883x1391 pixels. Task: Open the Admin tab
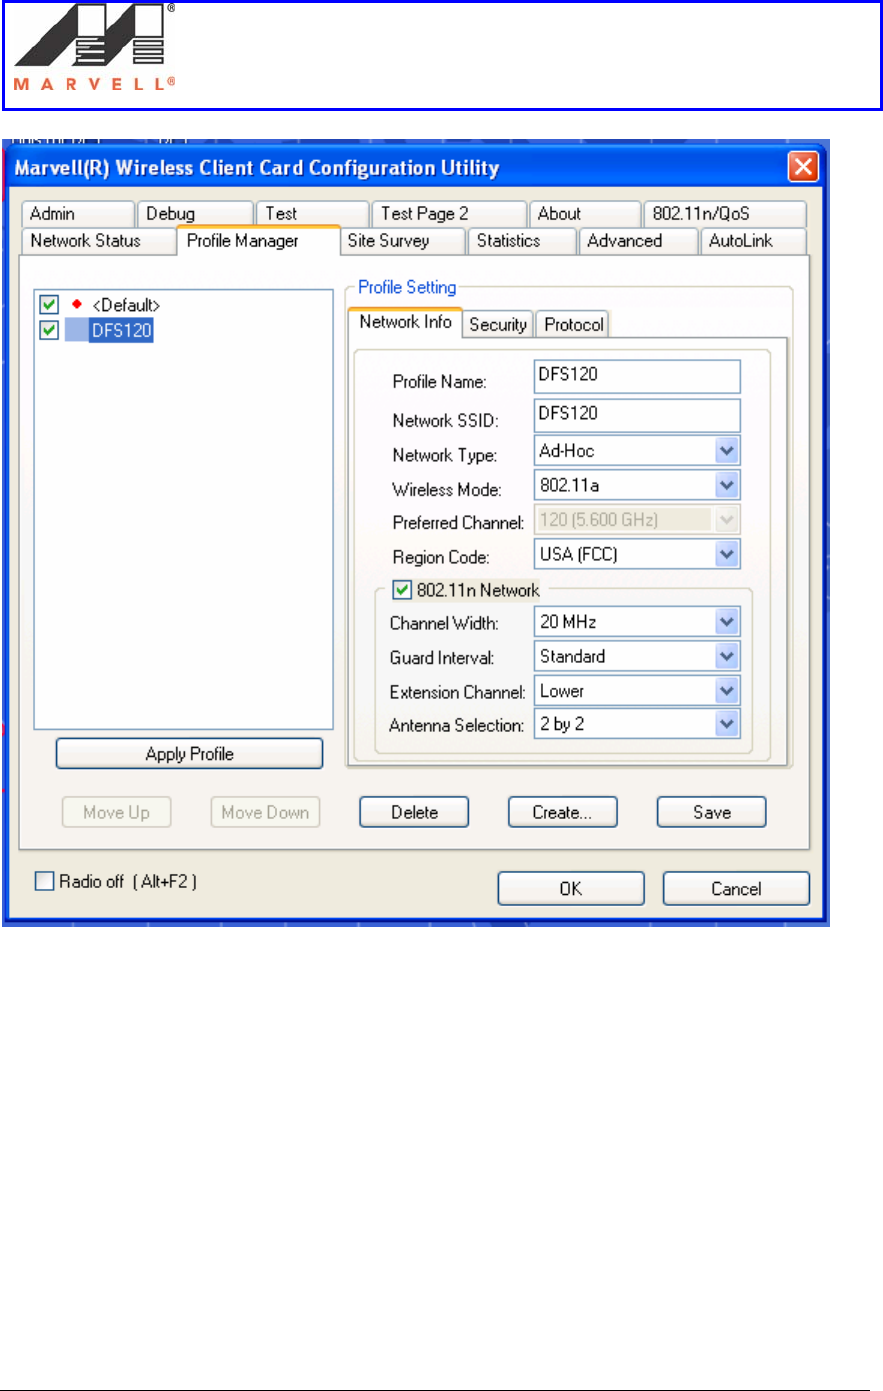(x=77, y=214)
